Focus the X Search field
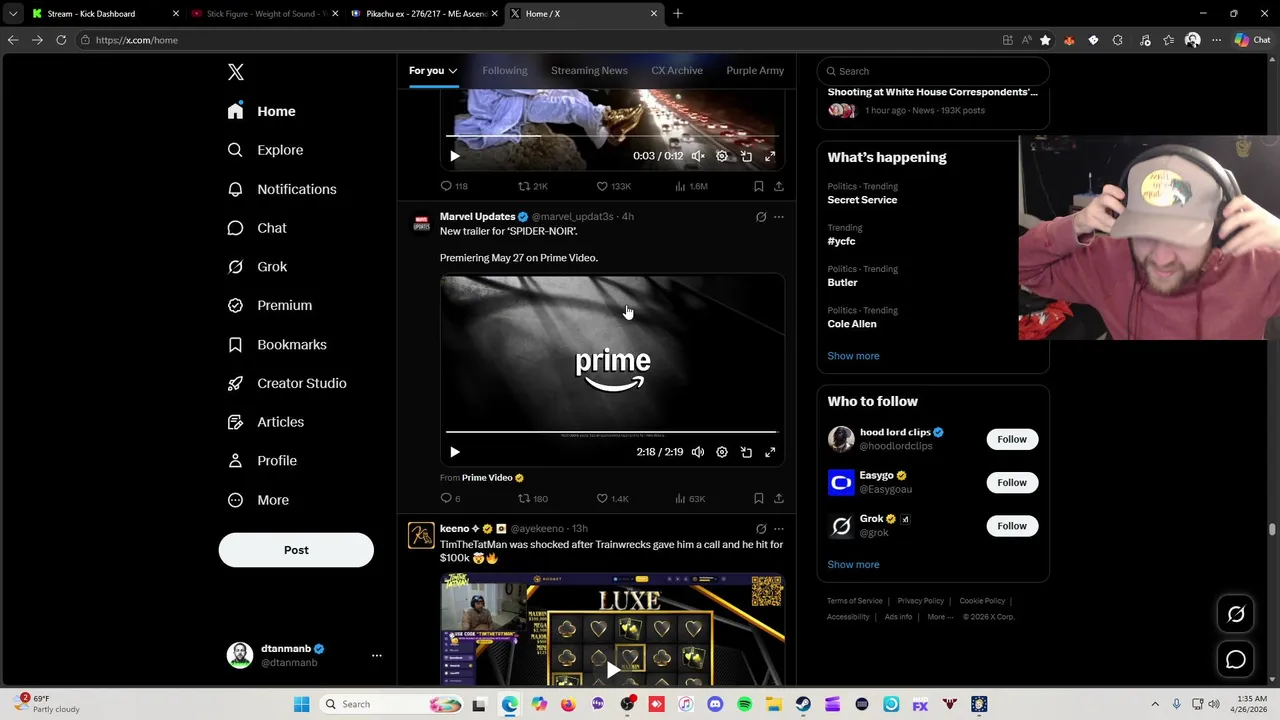This screenshot has height=720, width=1280. [x=933, y=71]
